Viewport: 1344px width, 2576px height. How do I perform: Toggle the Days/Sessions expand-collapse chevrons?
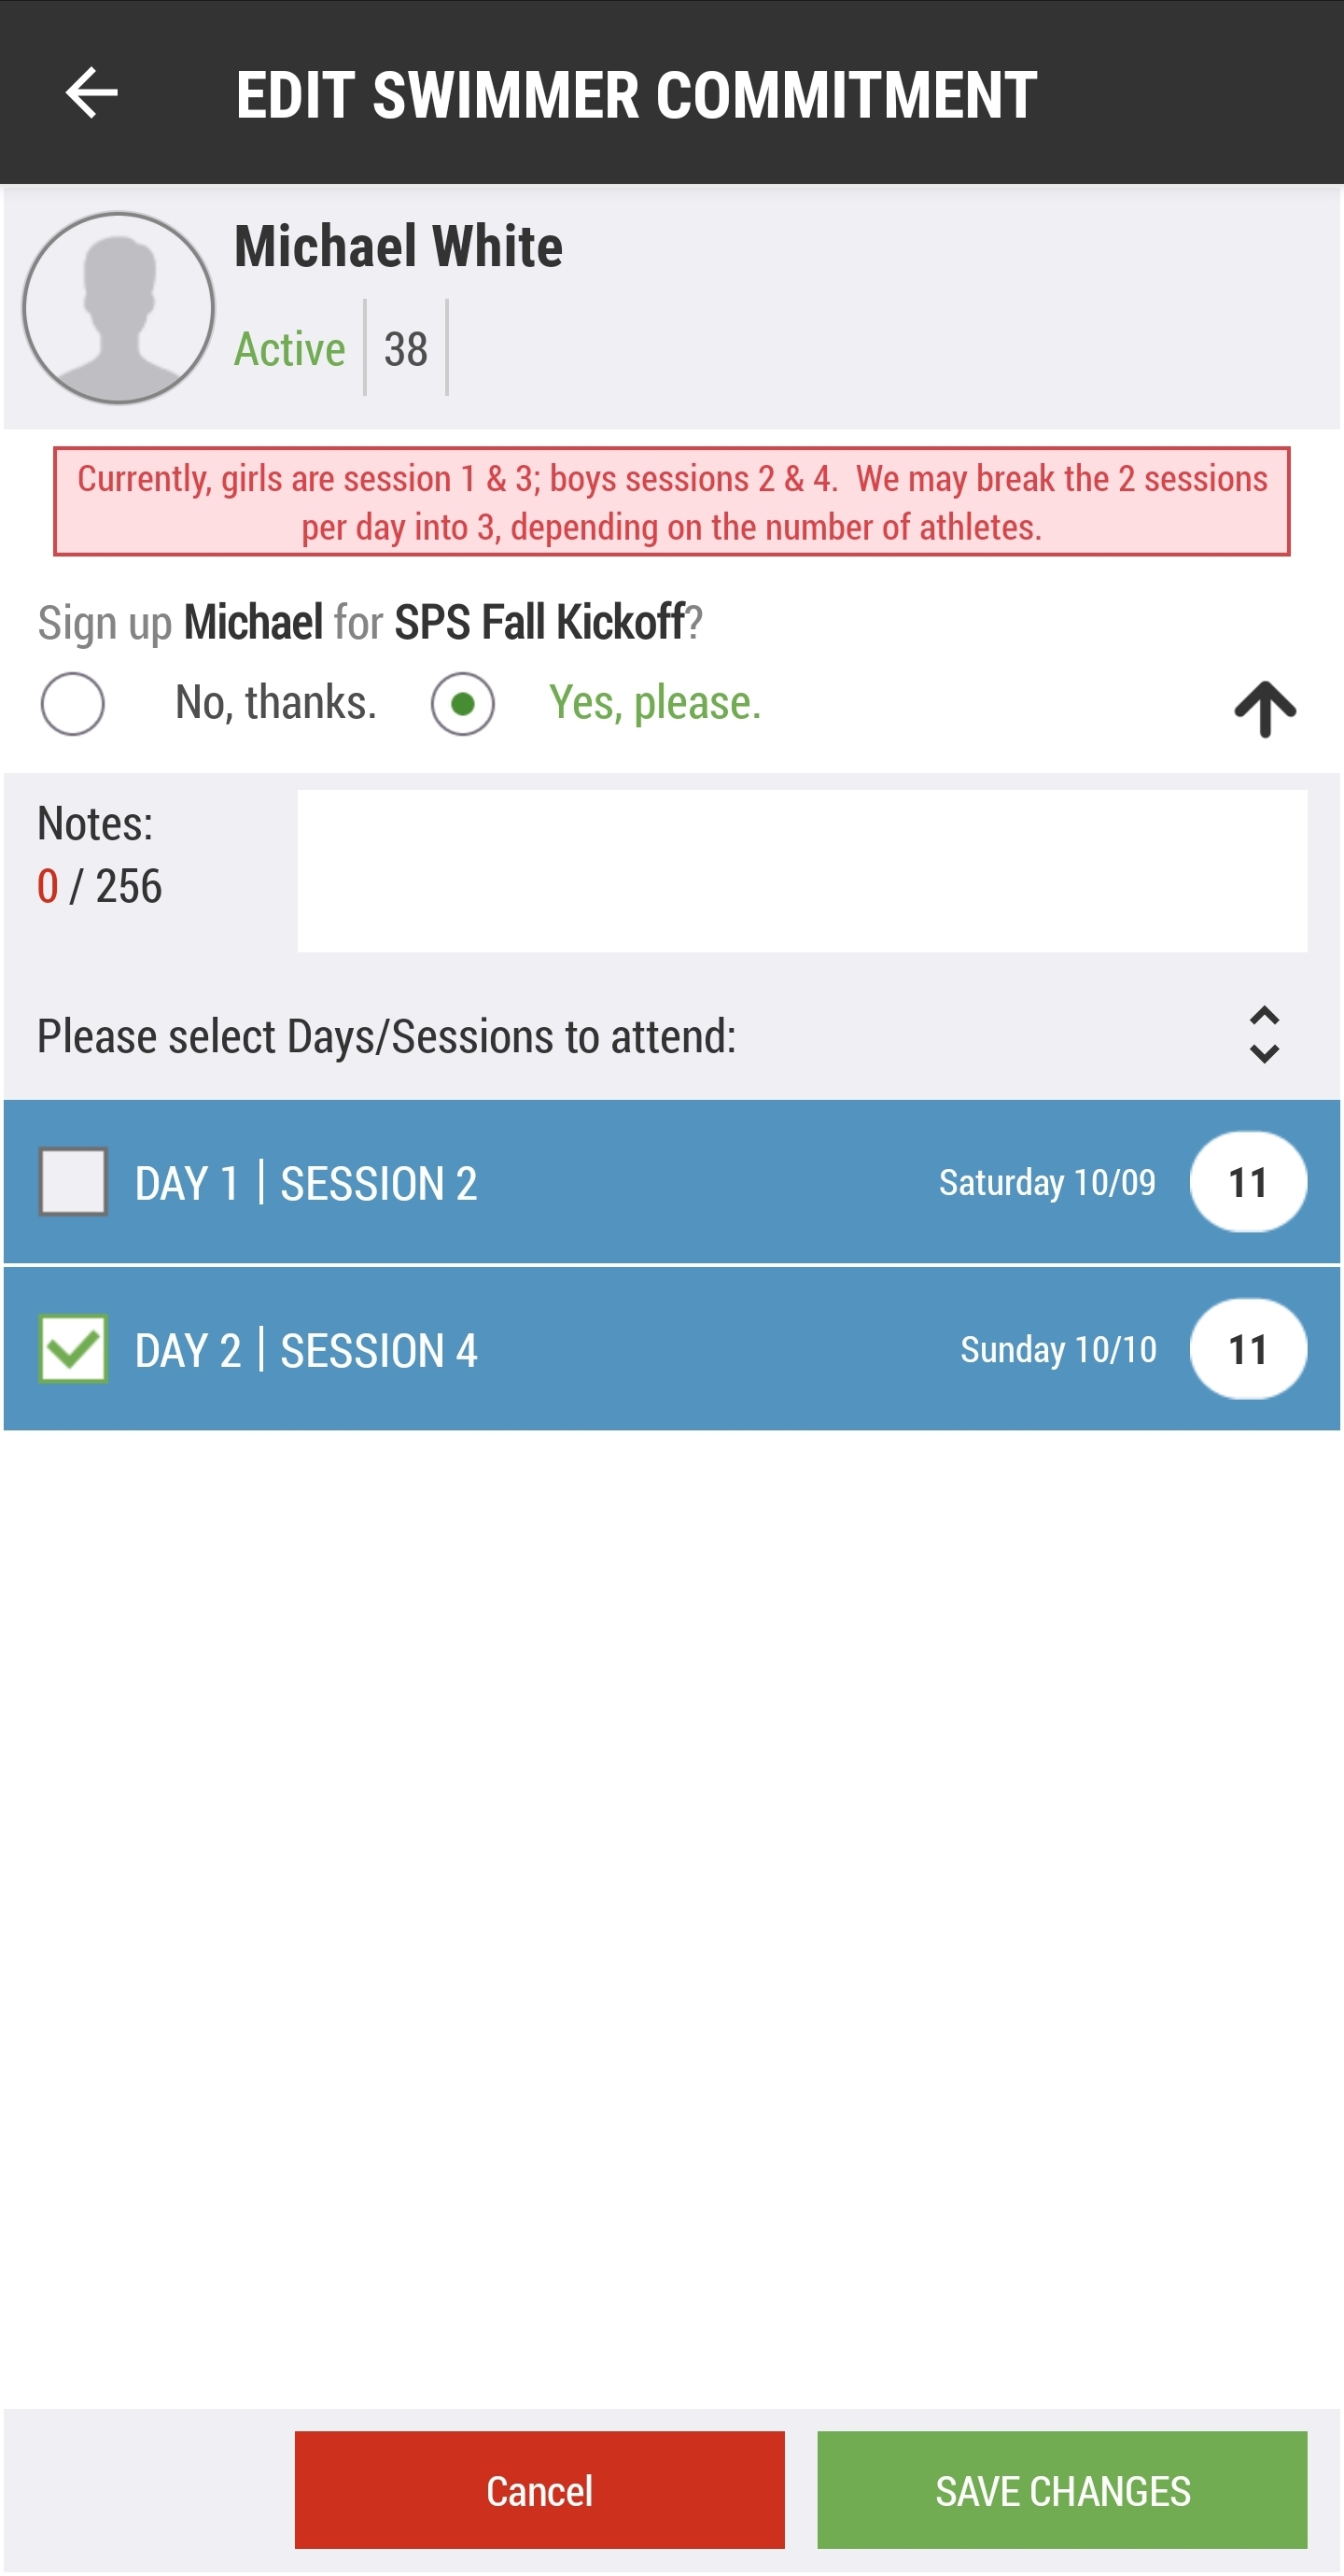click(1264, 1035)
